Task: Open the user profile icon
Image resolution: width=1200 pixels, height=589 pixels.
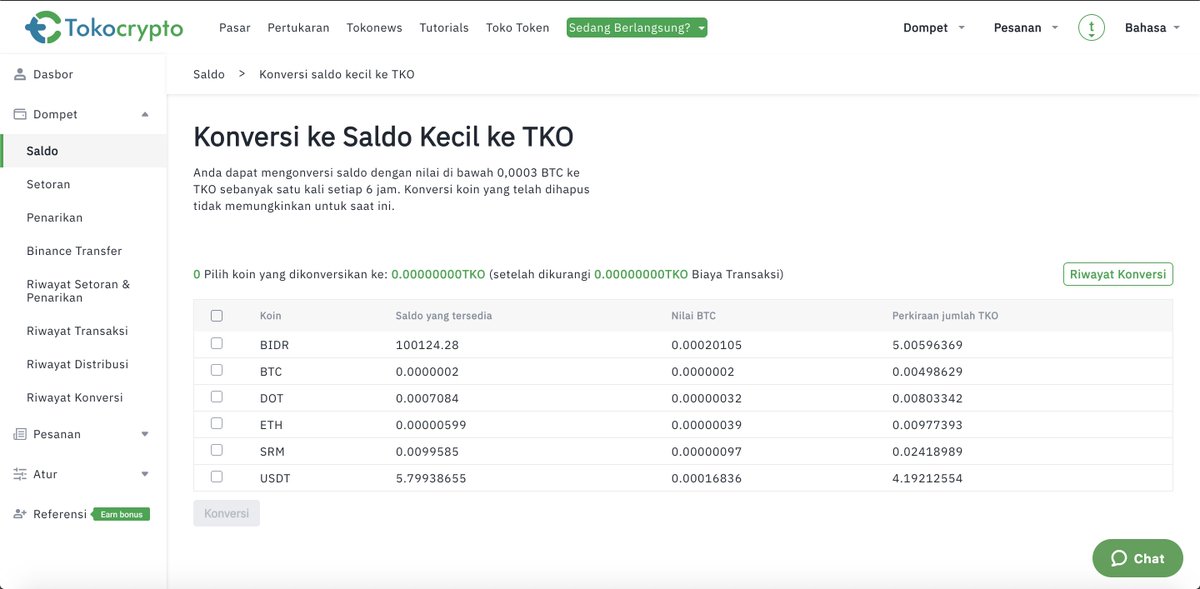Action: 1091,28
